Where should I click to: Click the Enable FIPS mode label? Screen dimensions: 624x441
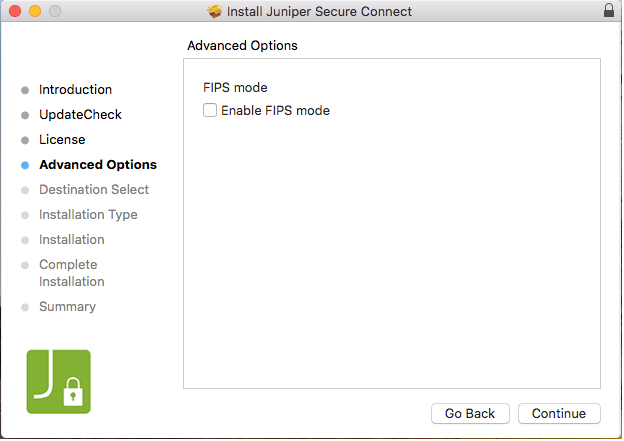pos(275,111)
